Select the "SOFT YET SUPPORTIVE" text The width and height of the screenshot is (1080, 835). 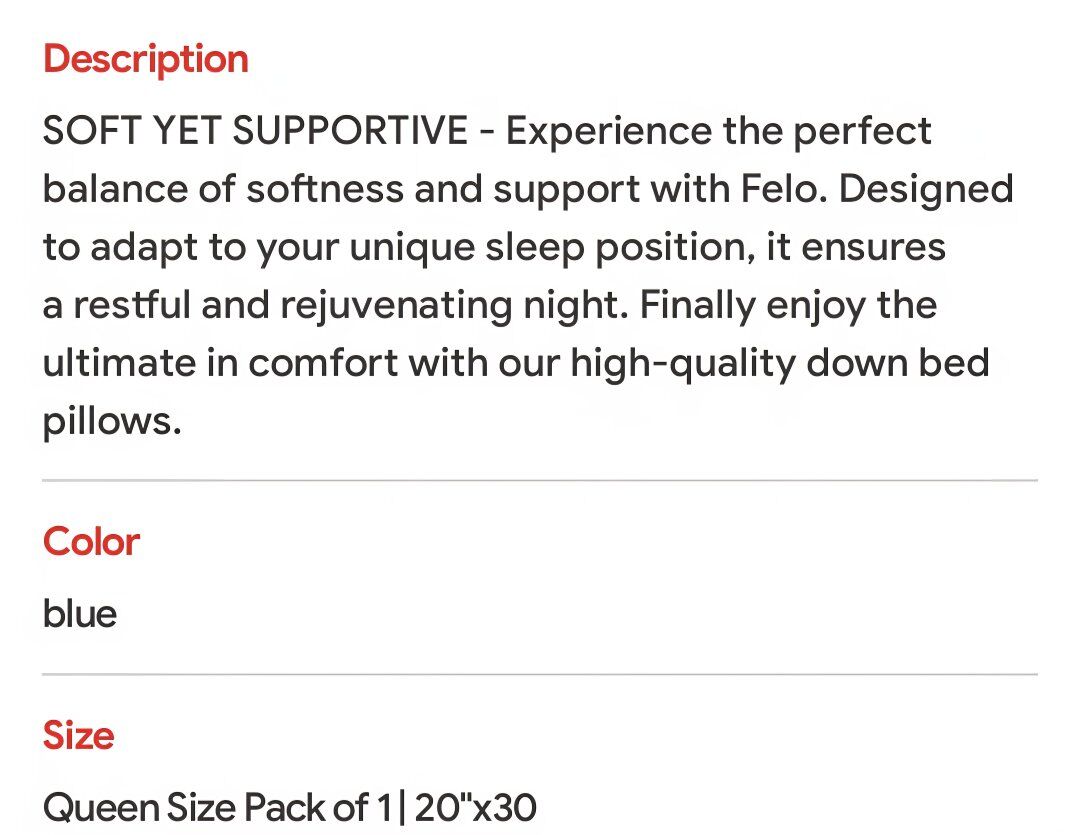(x=254, y=131)
